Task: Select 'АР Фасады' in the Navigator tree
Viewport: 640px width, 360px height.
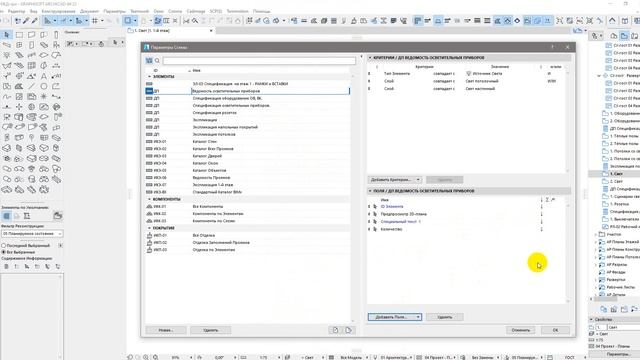Action: click(x=616, y=272)
